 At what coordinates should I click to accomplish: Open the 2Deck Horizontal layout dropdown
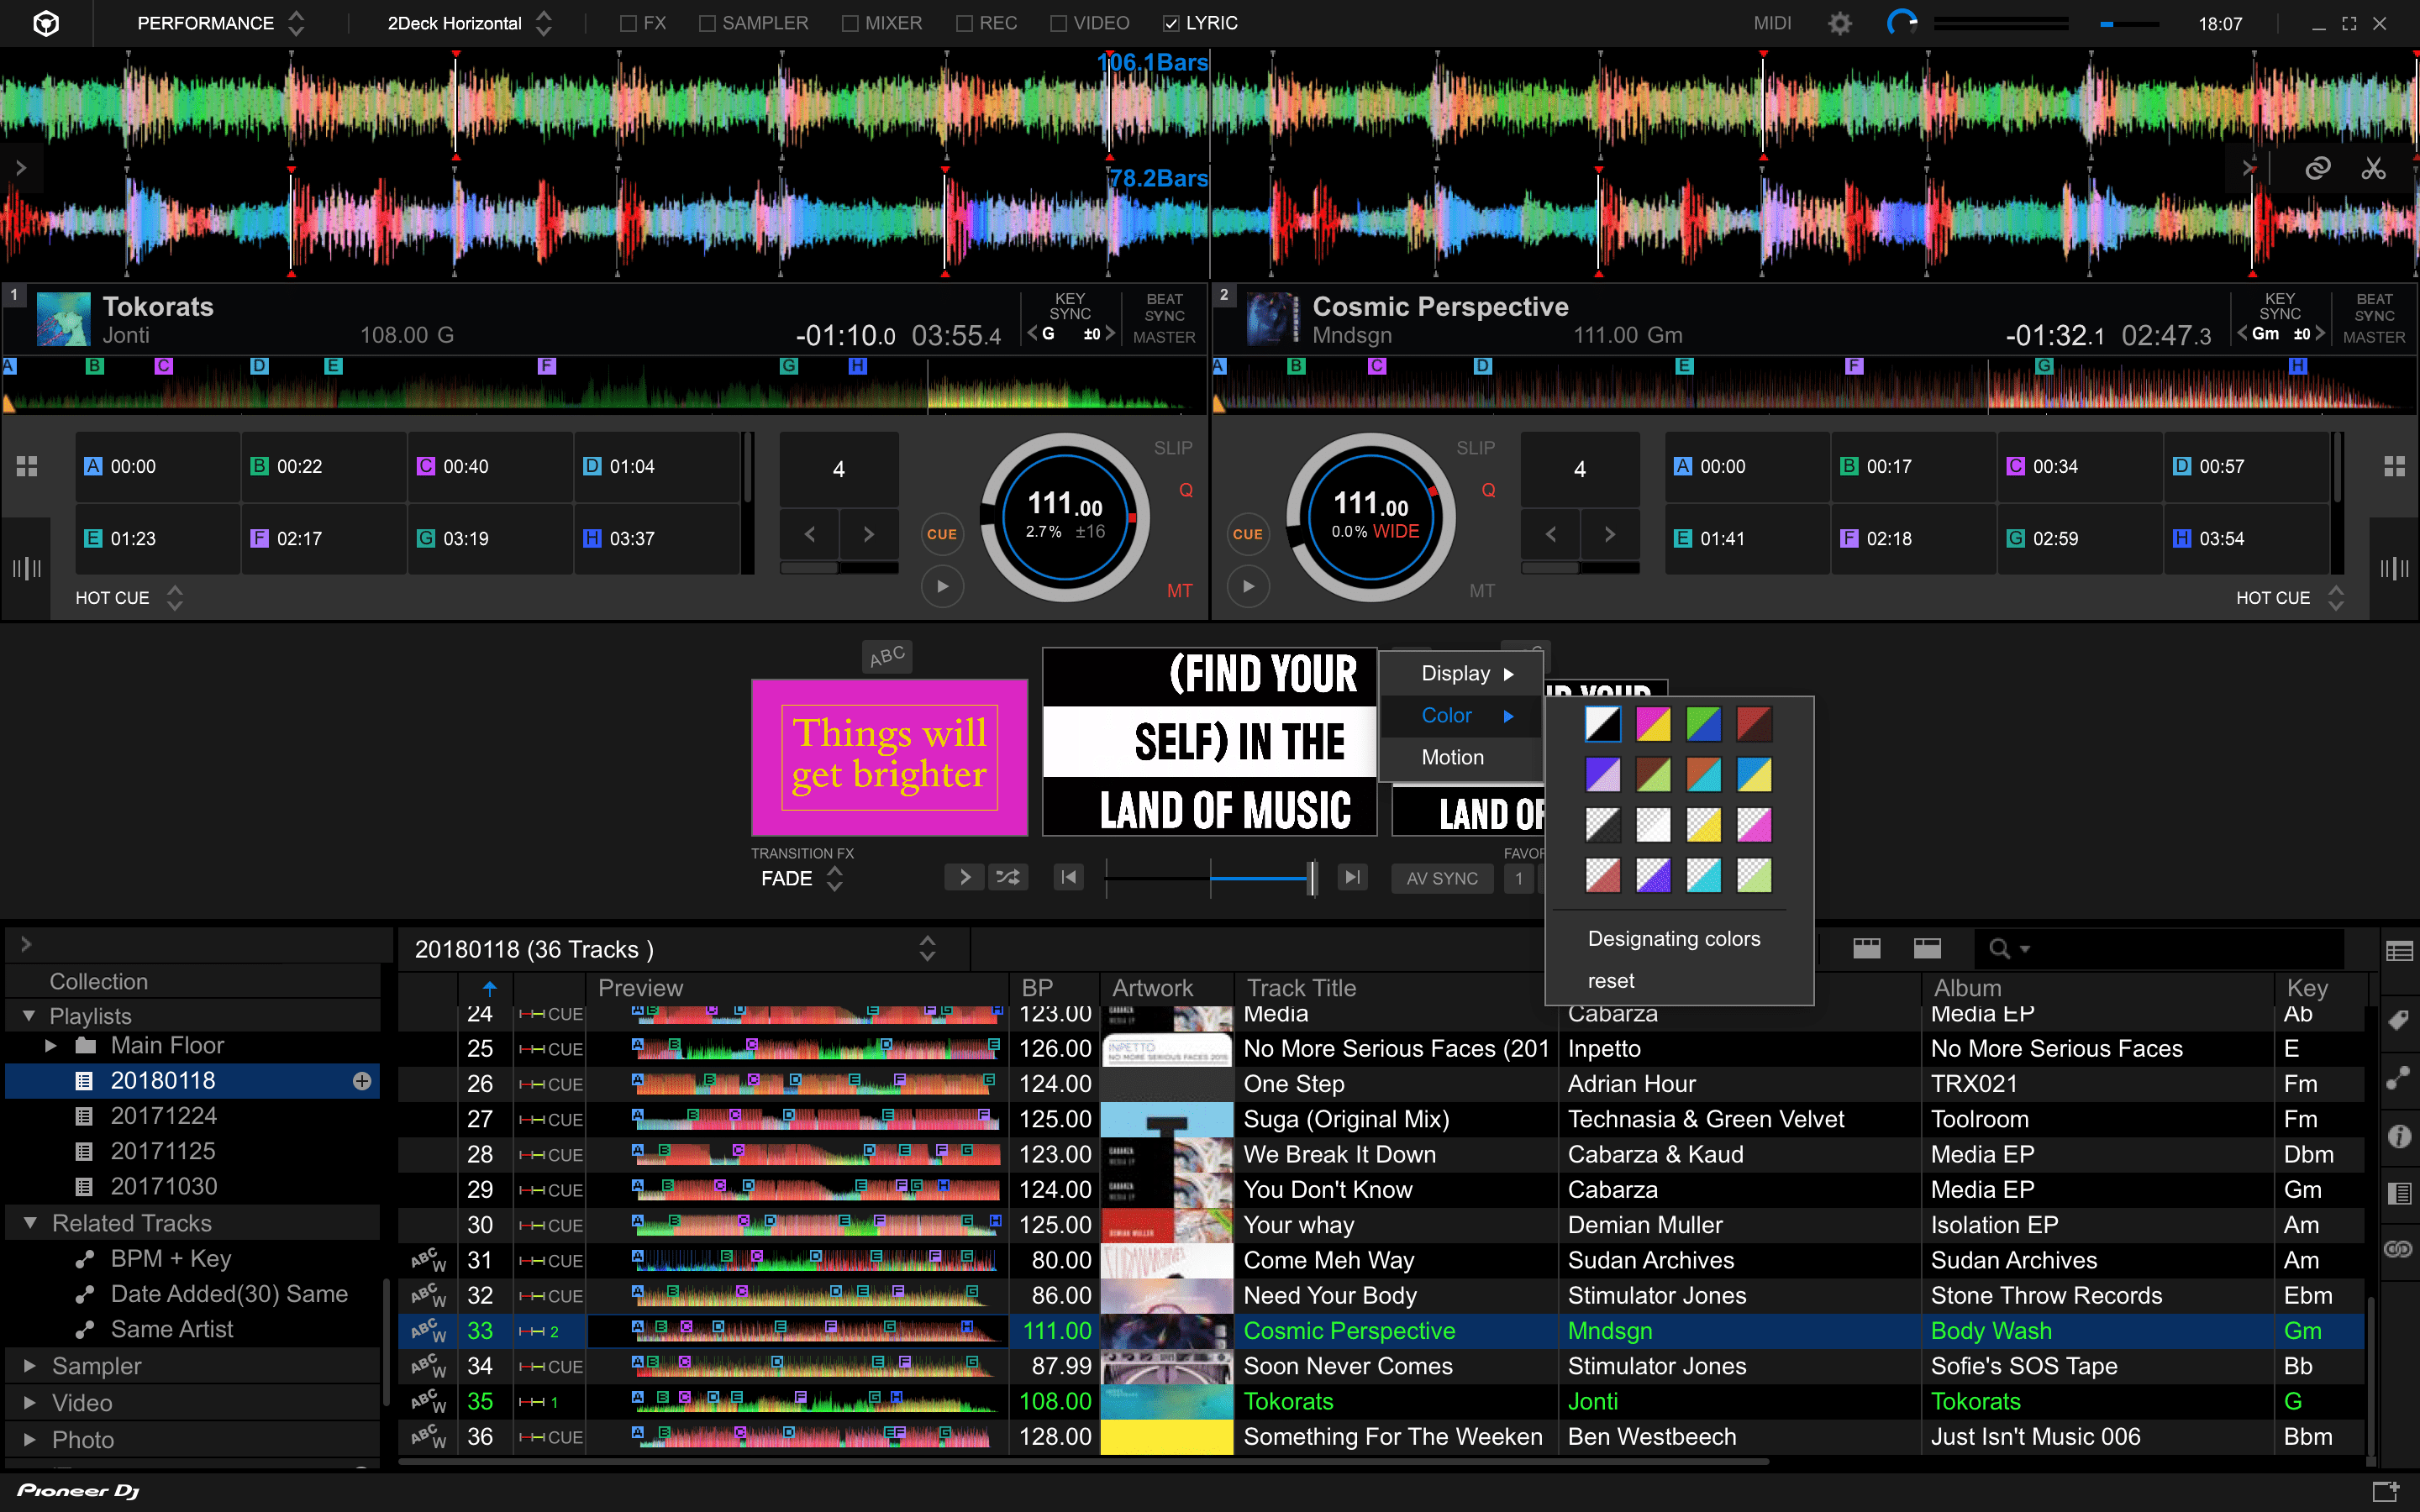click(x=469, y=23)
